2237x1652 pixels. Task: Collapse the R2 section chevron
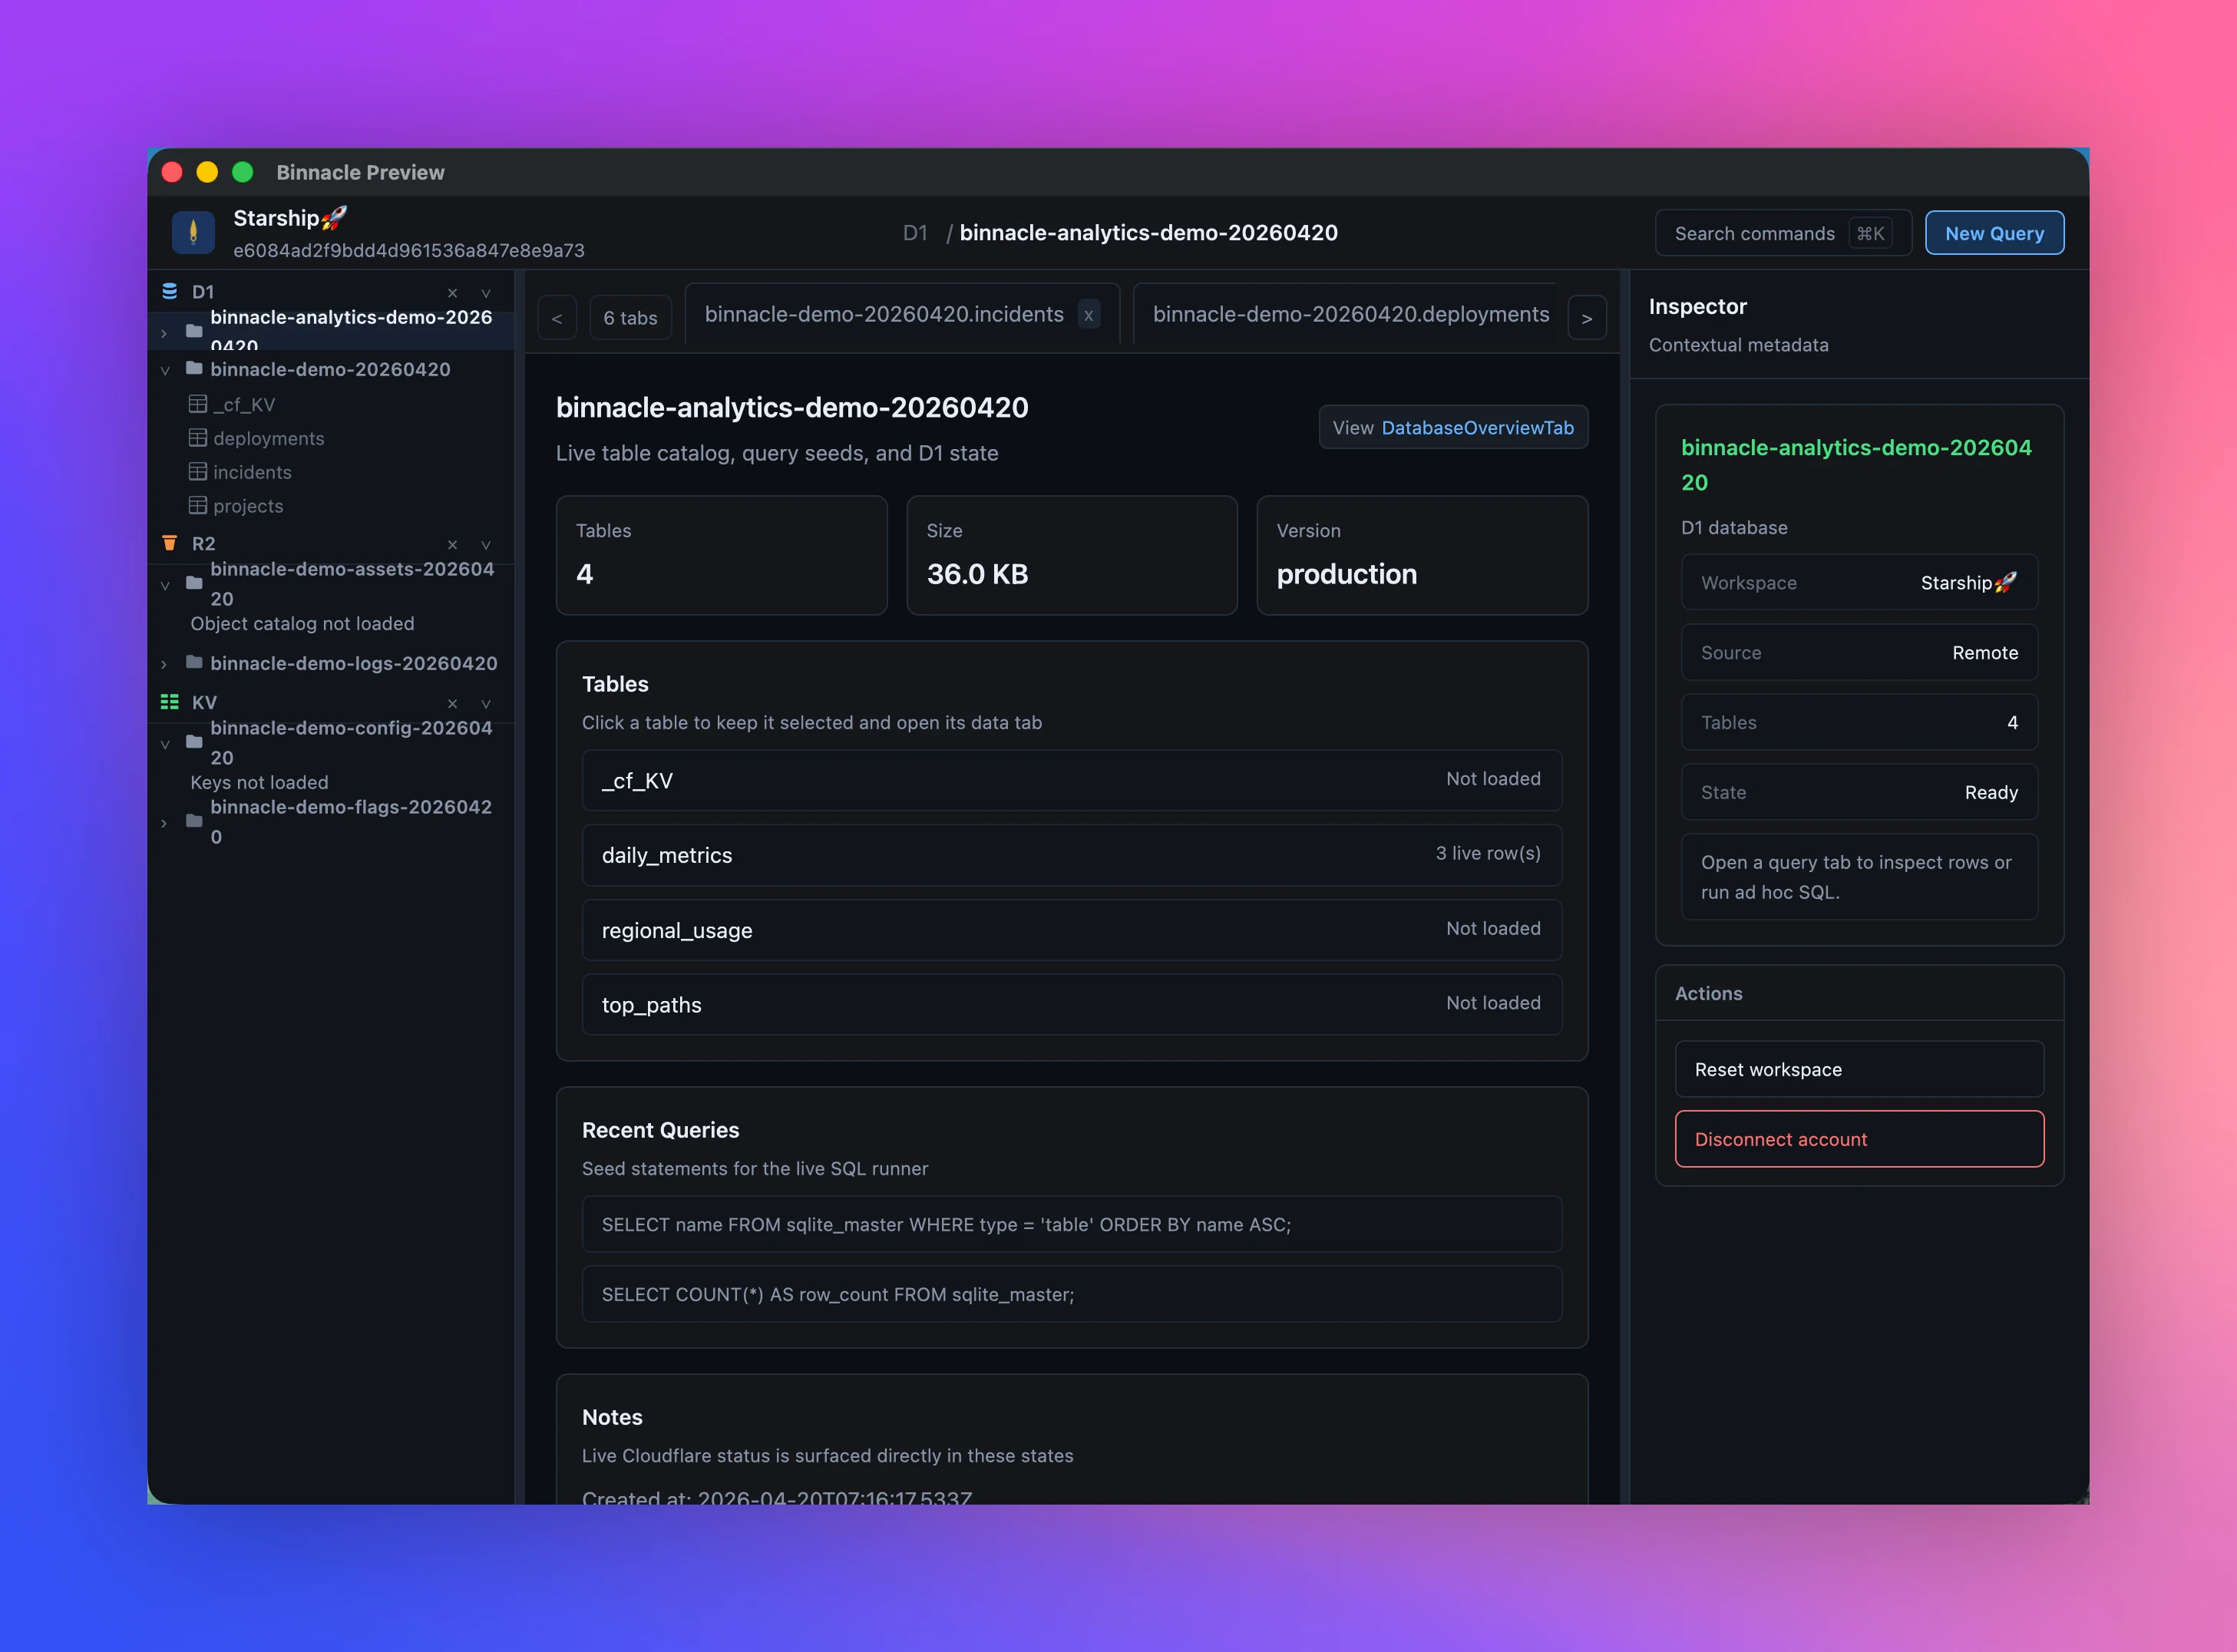pos(486,545)
